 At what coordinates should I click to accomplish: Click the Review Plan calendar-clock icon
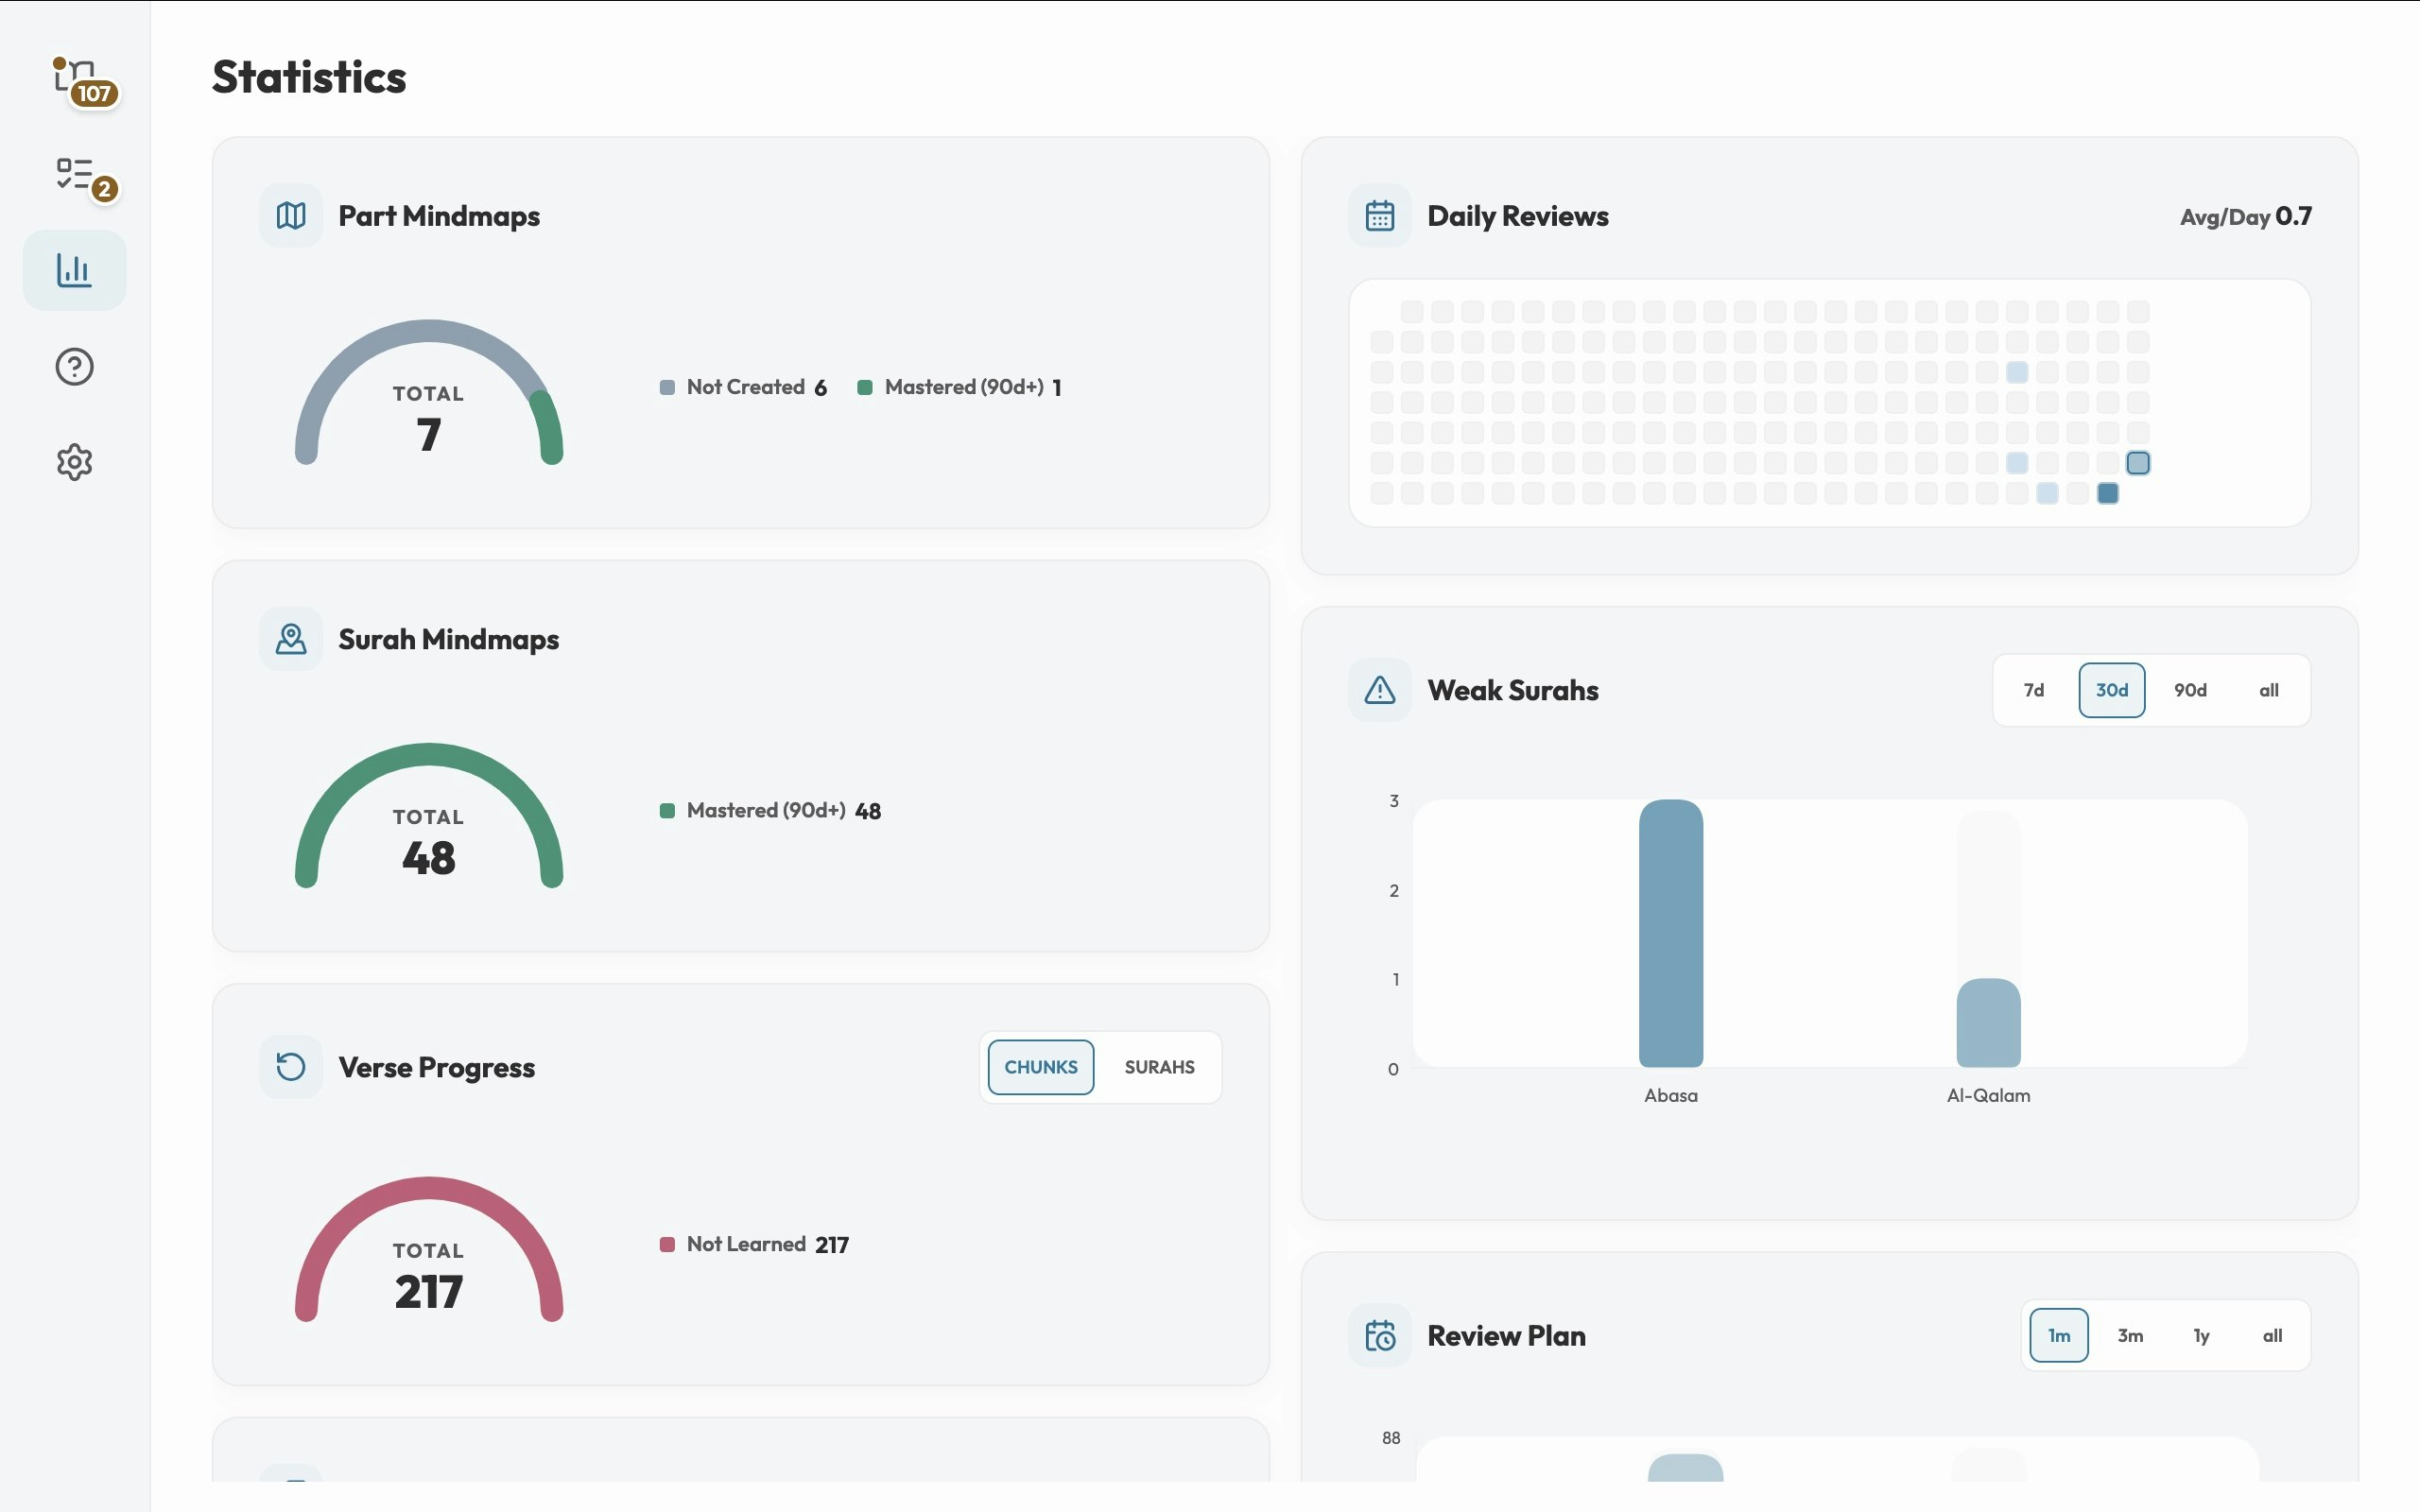coord(1380,1336)
